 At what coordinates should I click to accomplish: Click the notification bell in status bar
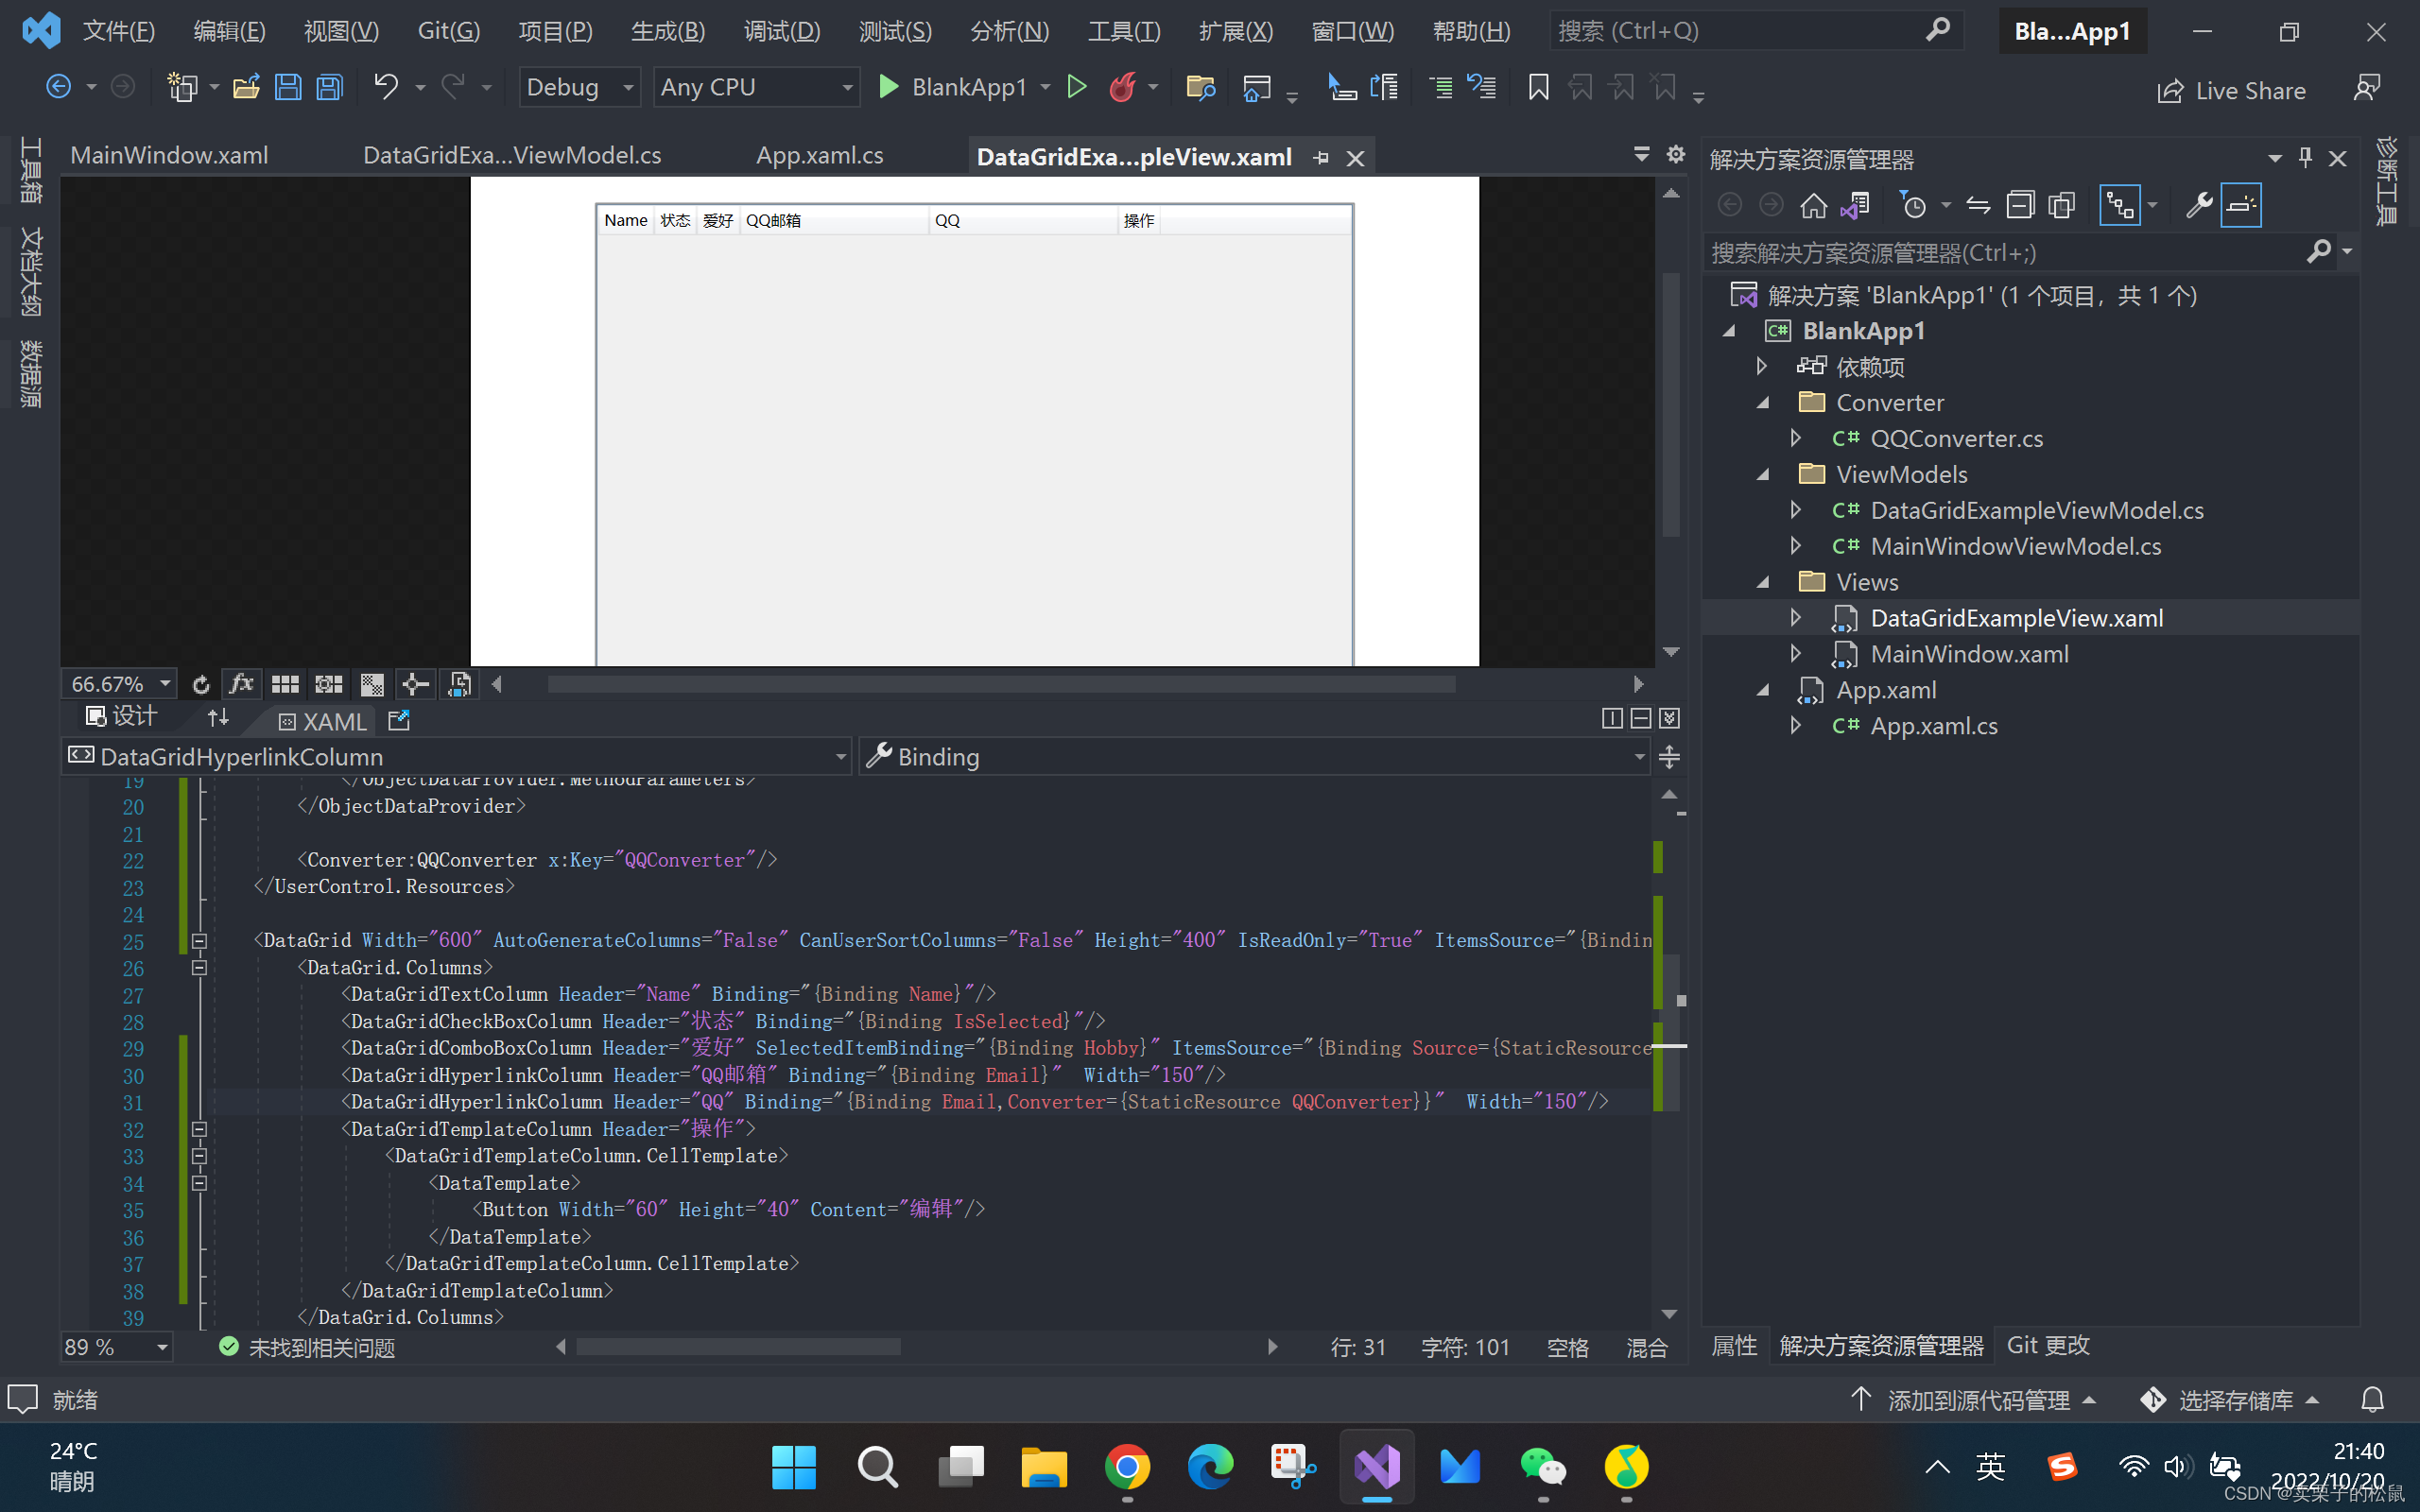point(2372,1400)
